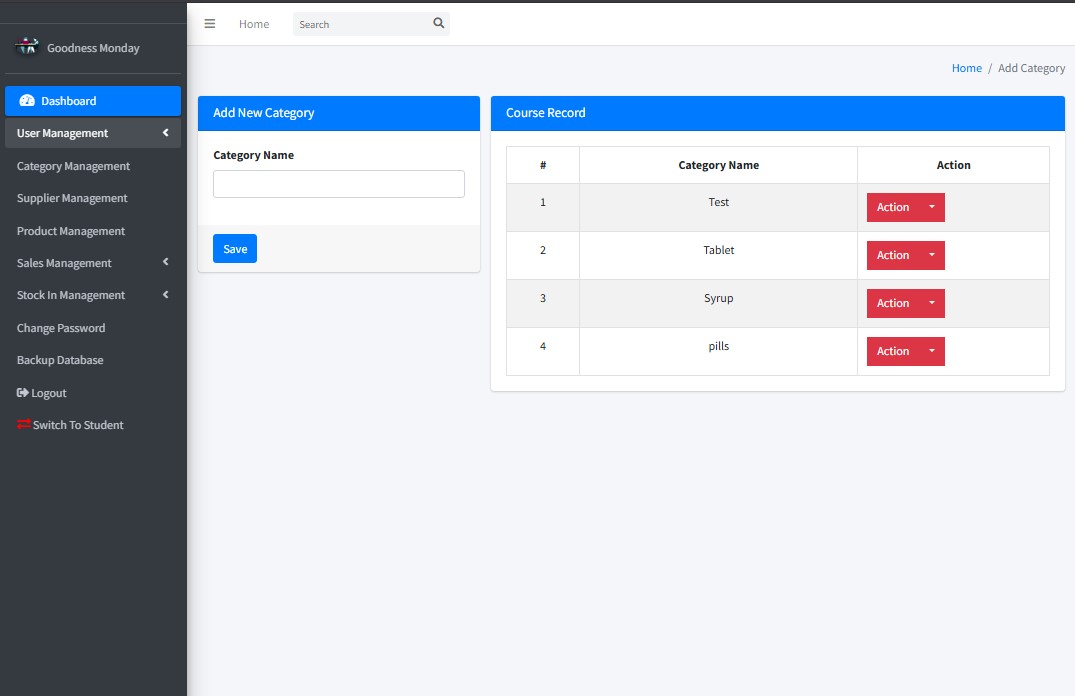Open Action dropdown caret for Test row
Image resolution: width=1075 pixels, height=696 pixels.
[x=932, y=207]
